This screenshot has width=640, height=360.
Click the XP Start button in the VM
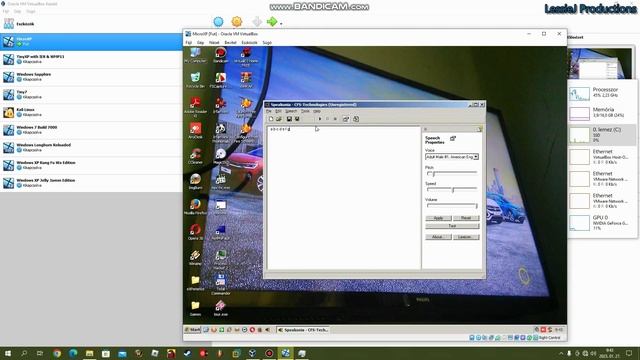tap(192, 330)
